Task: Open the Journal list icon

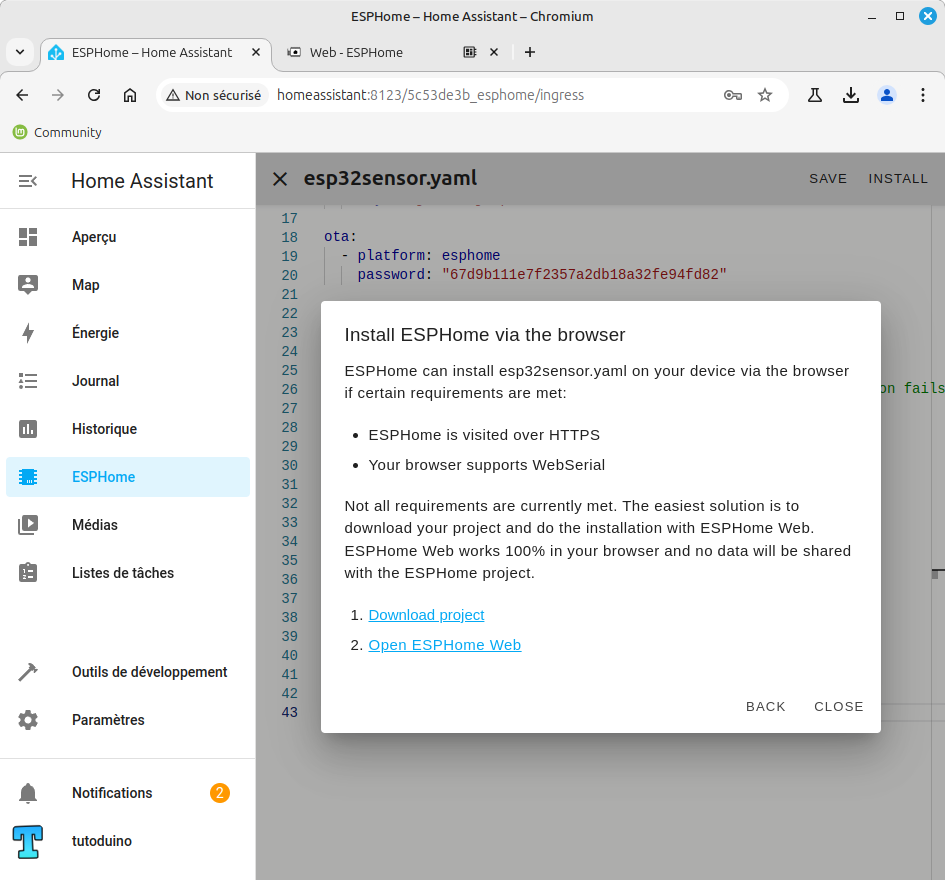Action: tap(28, 381)
